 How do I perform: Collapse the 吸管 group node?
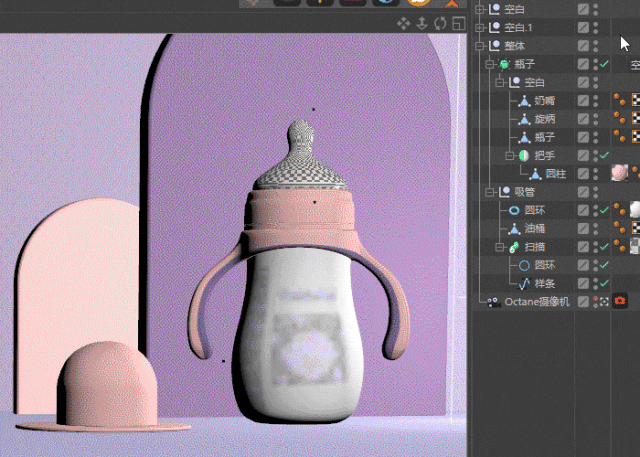(x=490, y=192)
